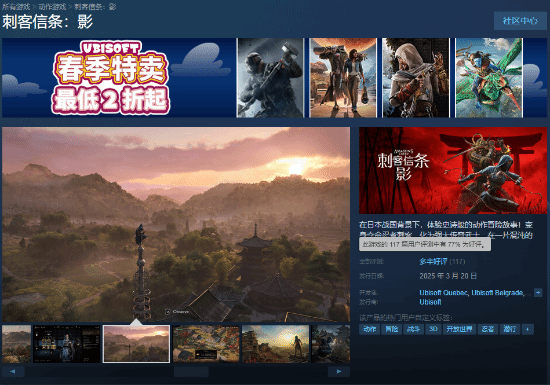Open the hooded assassin Mirage cover

416,77
